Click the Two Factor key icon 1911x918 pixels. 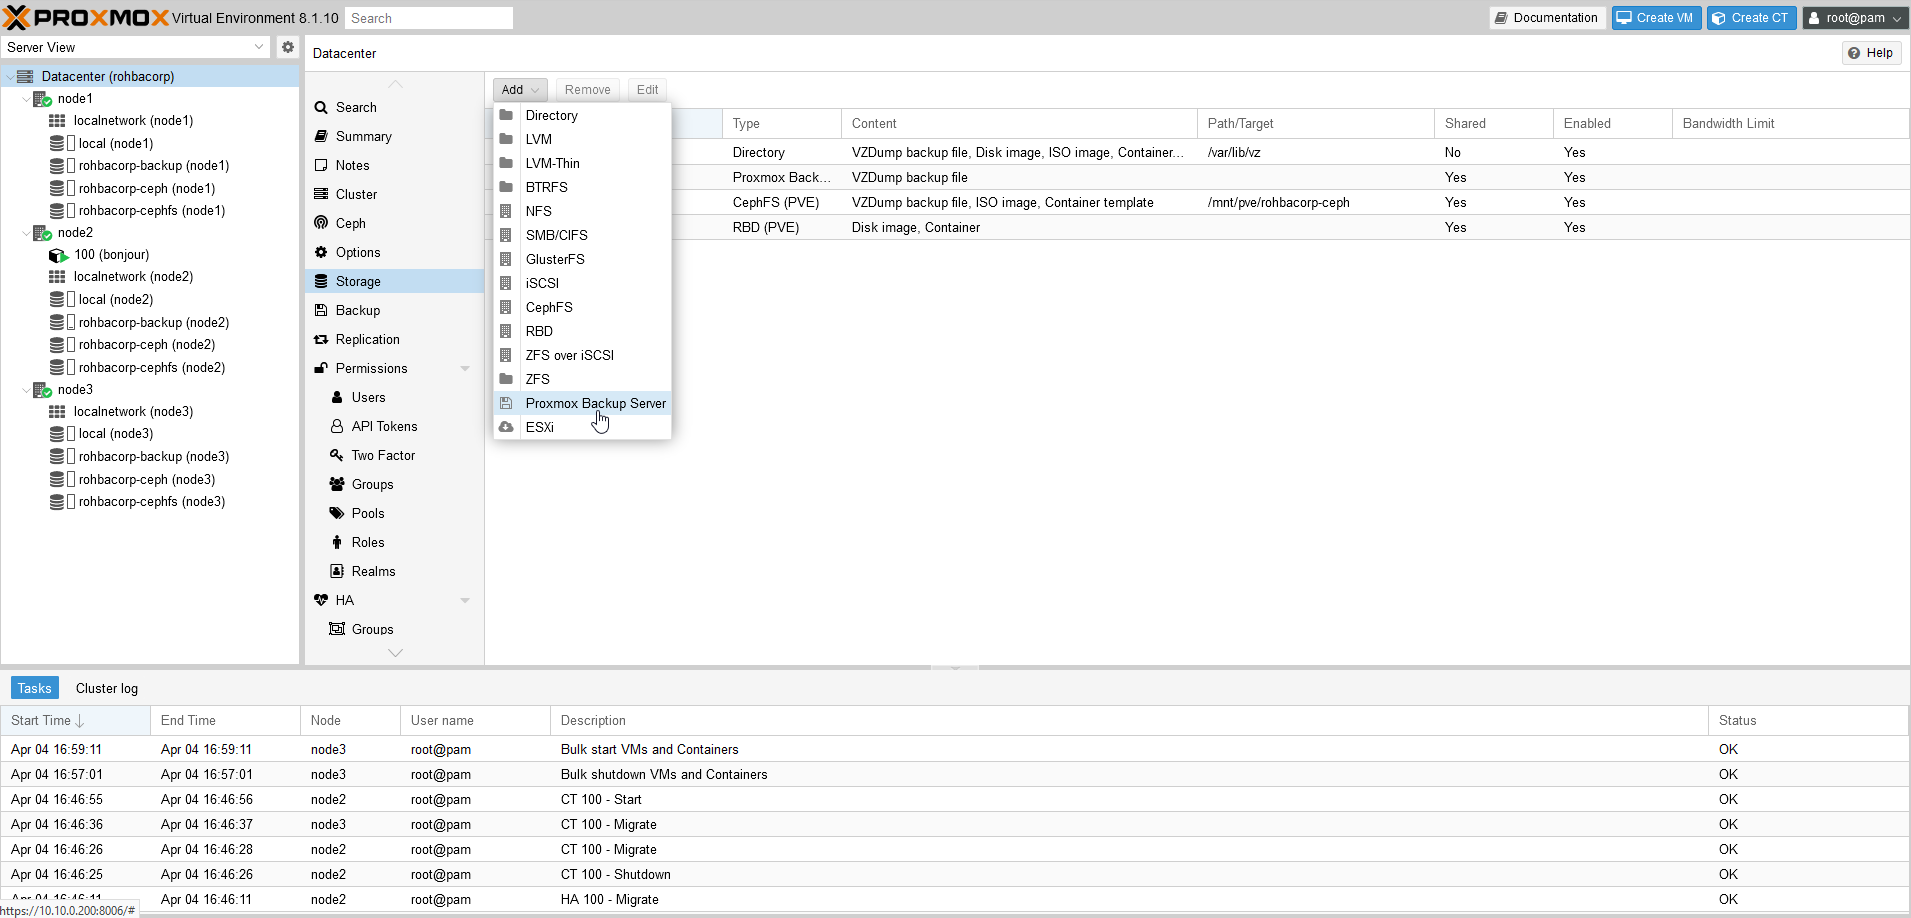pyautogui.click(x=337, y=455)
